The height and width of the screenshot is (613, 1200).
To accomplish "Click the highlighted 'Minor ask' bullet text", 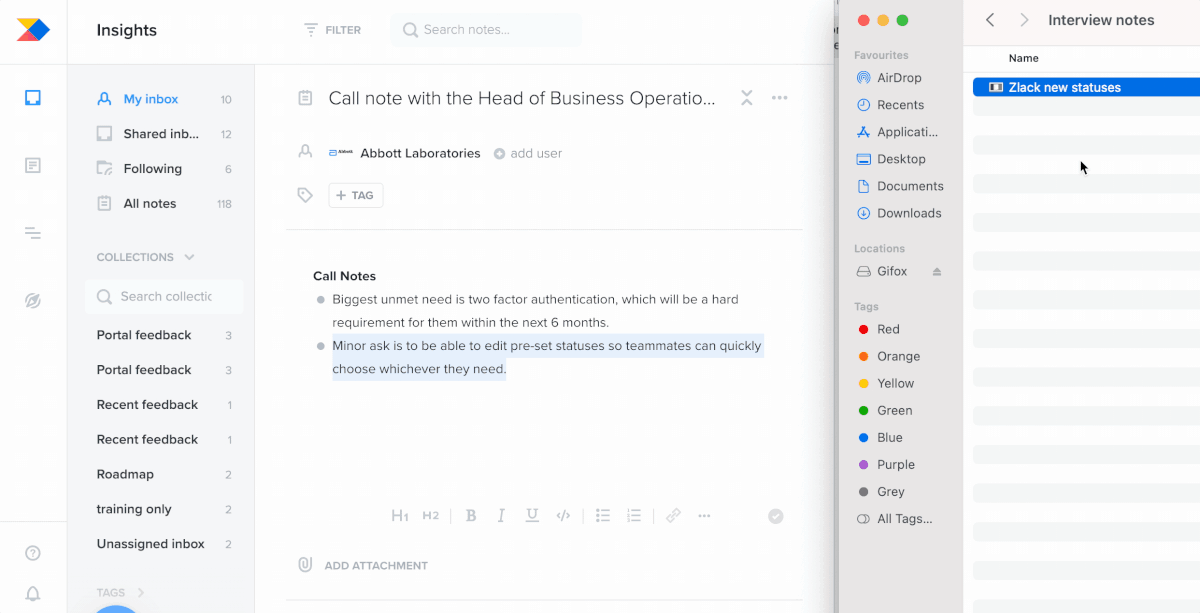I will tap(547, 357).
